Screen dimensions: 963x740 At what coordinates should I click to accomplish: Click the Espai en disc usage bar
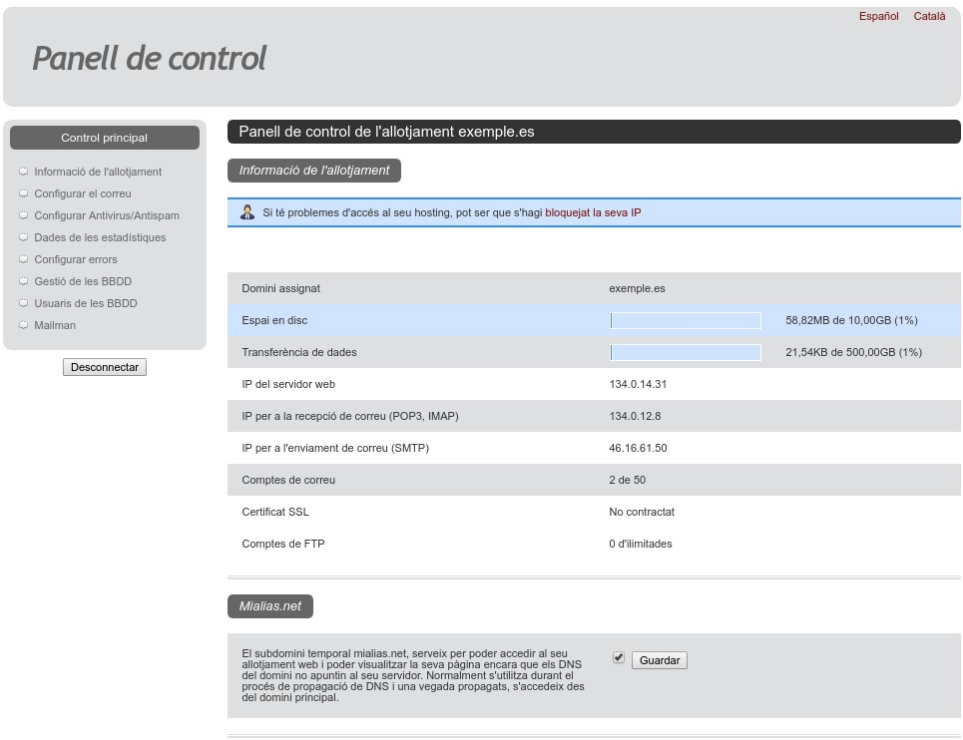click(685, 321)
